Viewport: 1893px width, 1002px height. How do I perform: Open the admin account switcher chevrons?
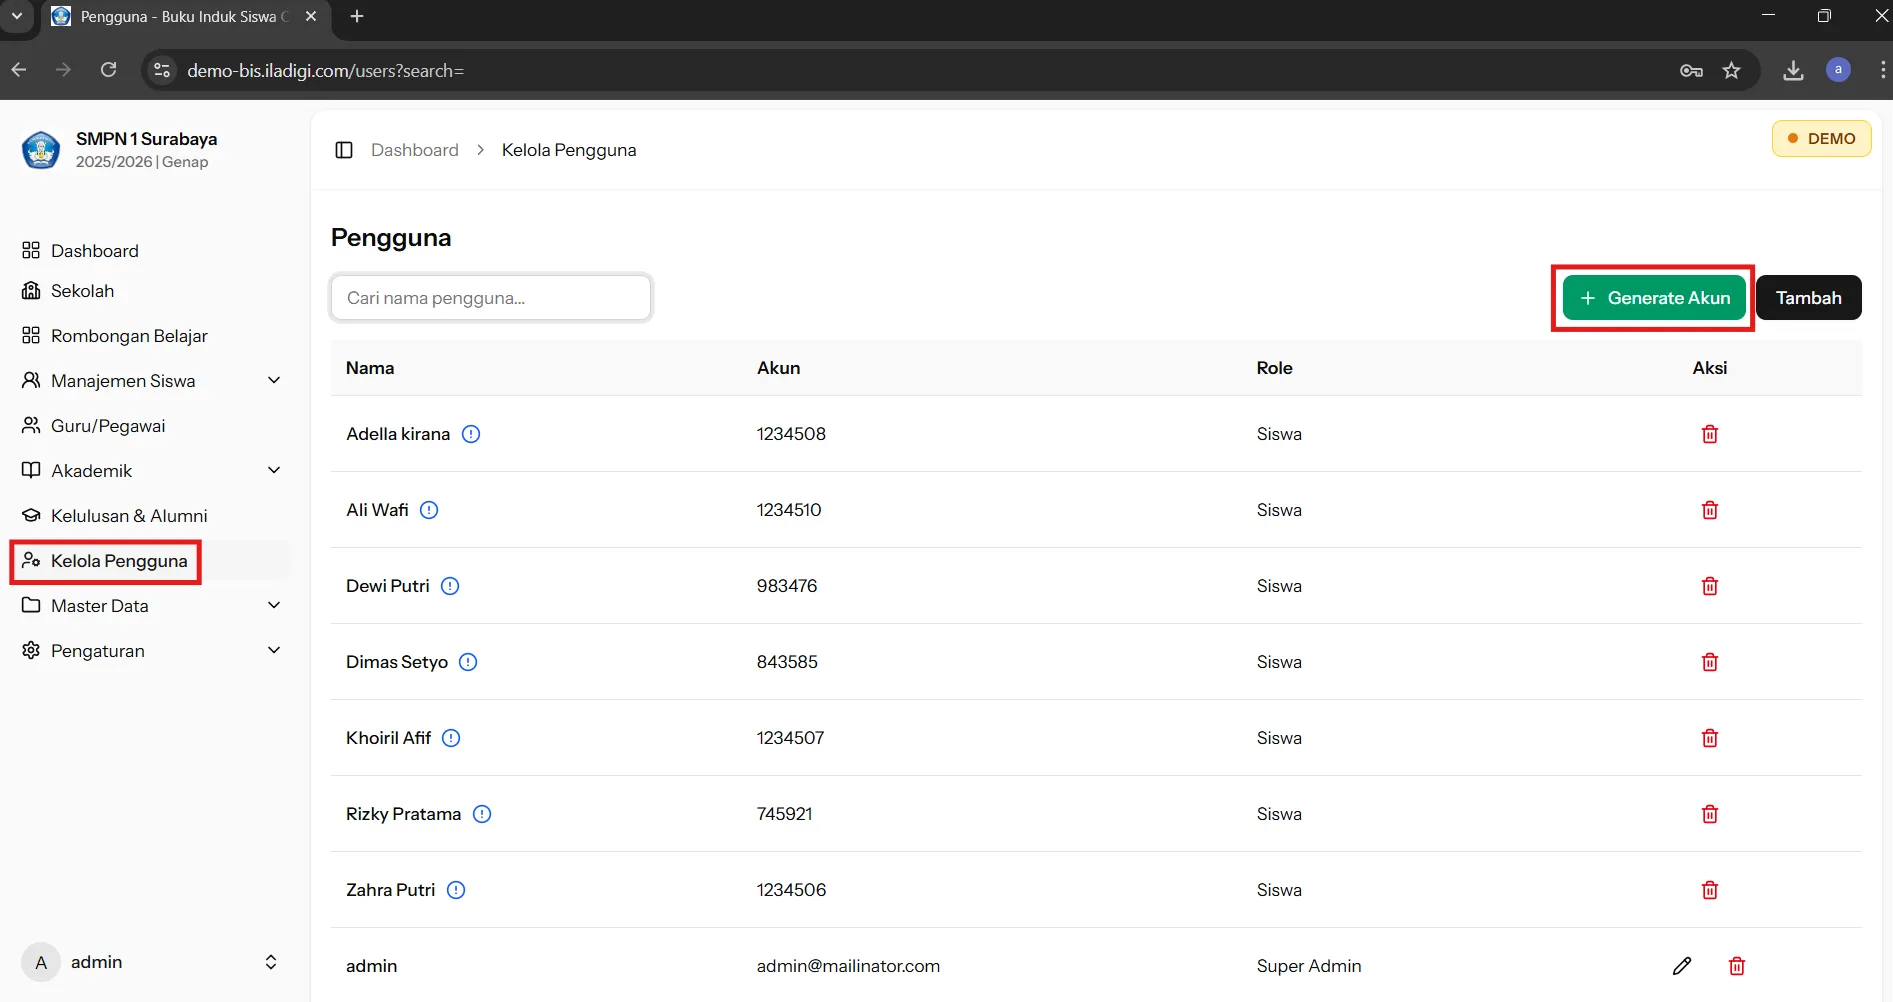tap(271, 962)
